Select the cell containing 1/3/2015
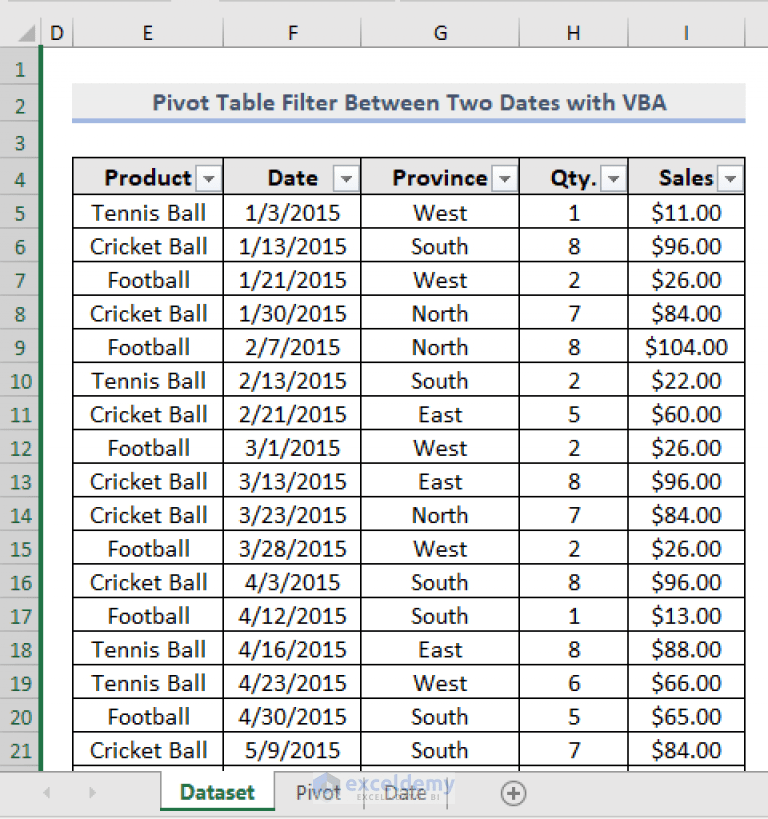The height and width of the screenshot is (819, 768). pos(290,212)
